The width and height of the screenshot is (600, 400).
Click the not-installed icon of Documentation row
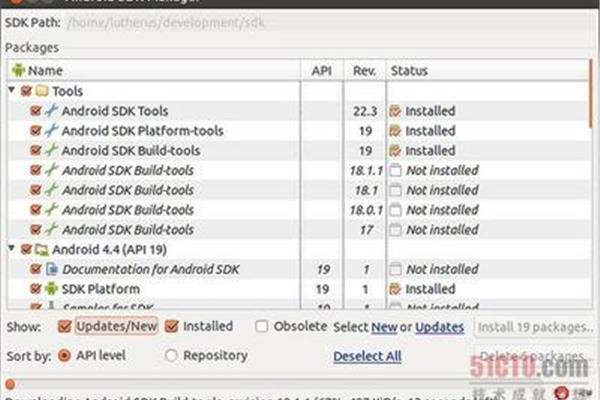395,269
